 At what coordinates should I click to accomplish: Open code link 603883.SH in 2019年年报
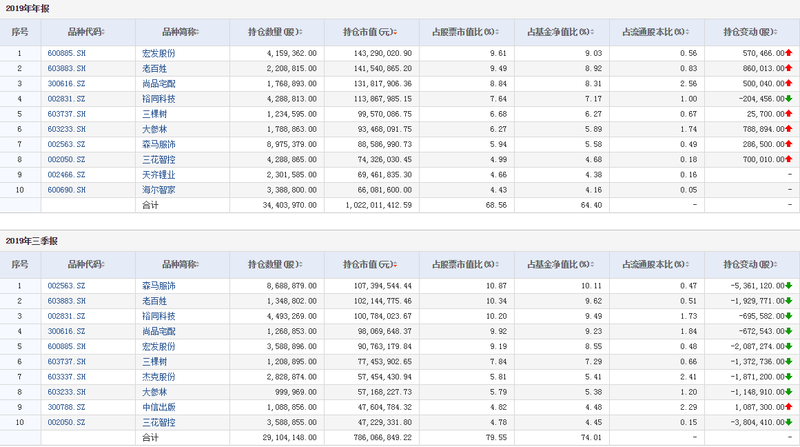(x=67, y=68)
